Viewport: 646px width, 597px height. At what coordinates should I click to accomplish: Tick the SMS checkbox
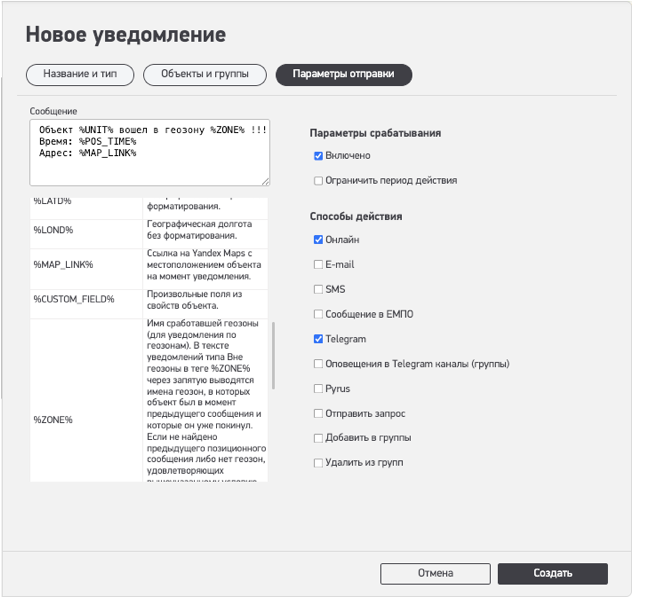coord(318,289)
